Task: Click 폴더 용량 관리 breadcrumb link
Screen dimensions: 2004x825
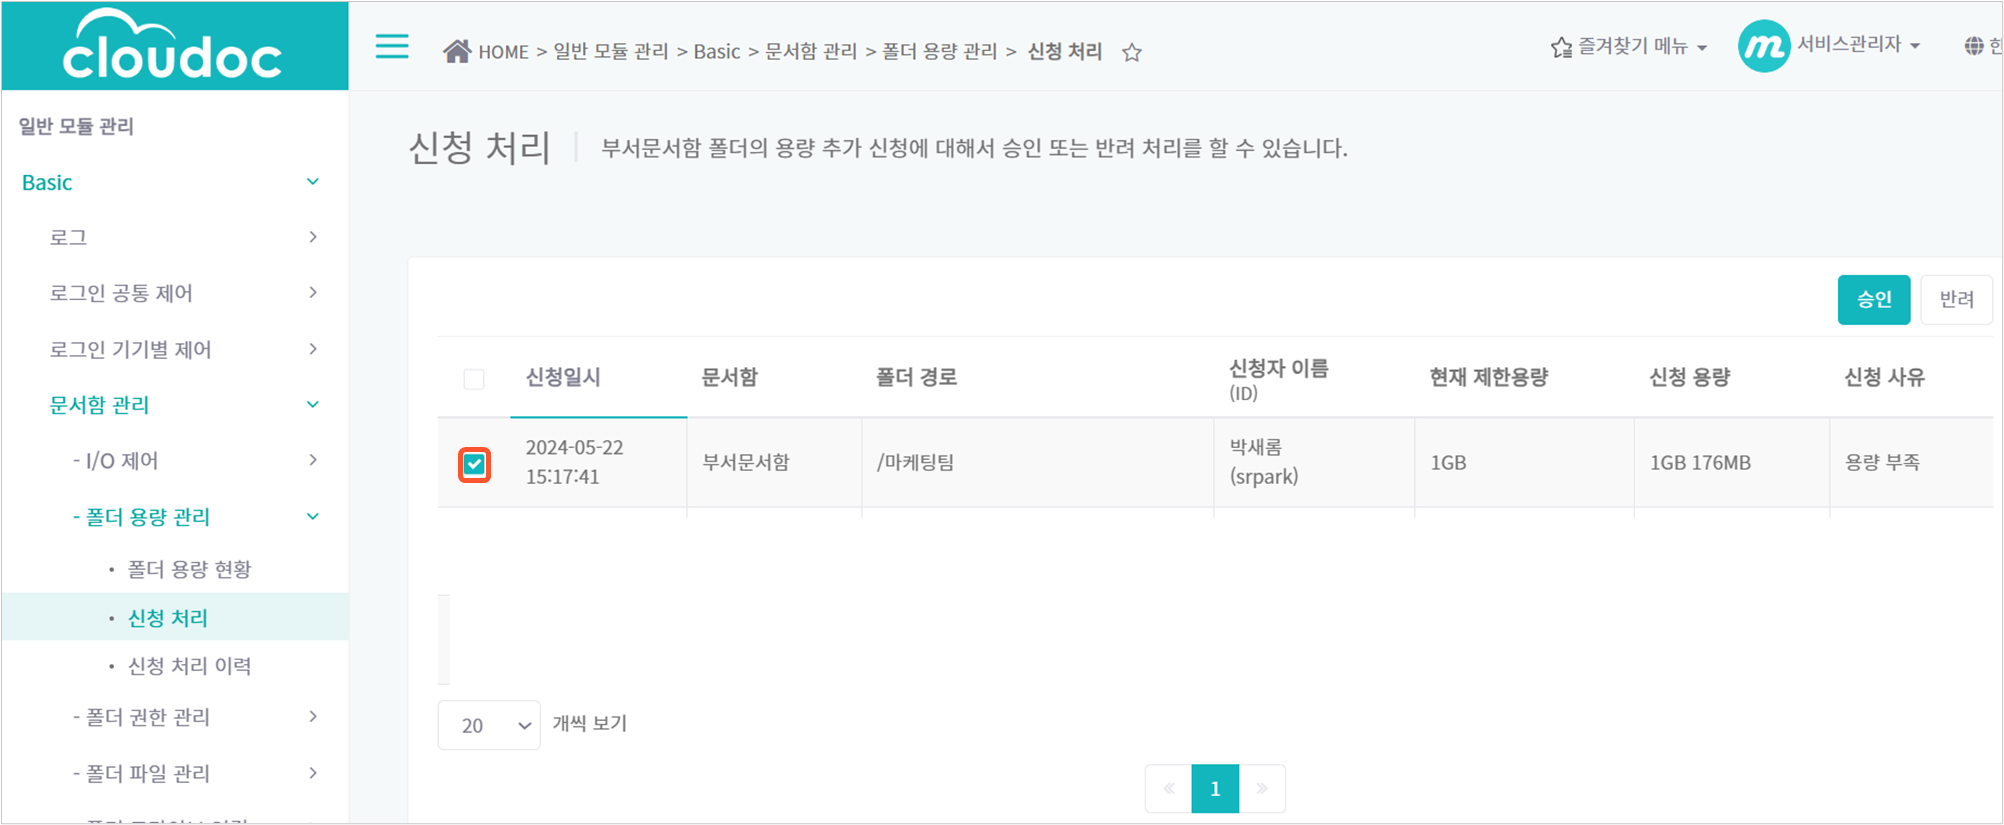Action: click(x=940, y=51)
